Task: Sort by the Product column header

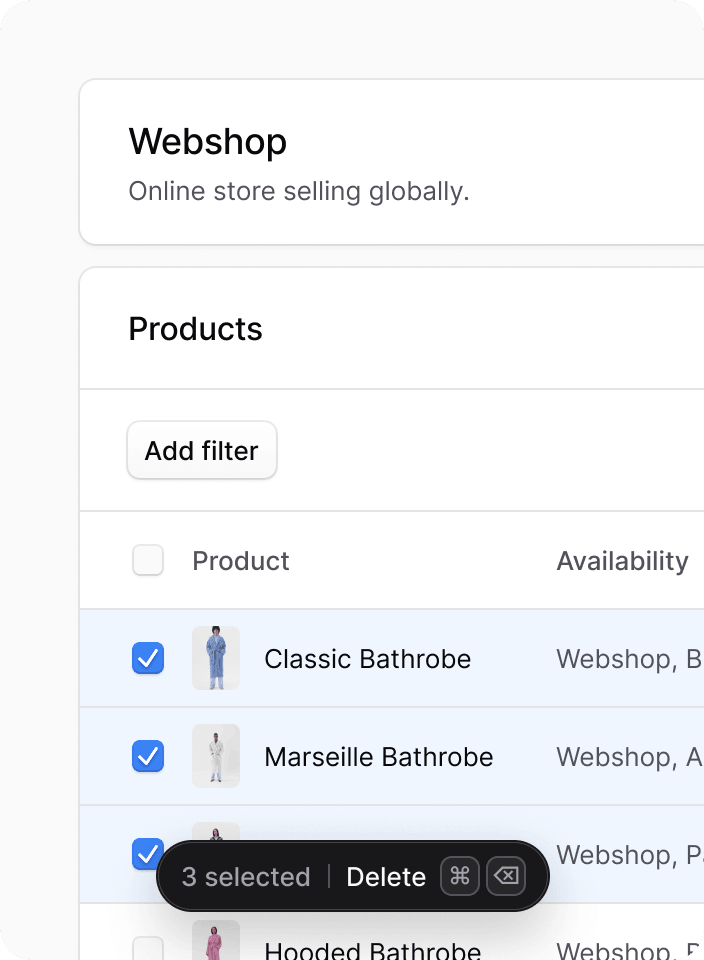Action: point(240,560)
